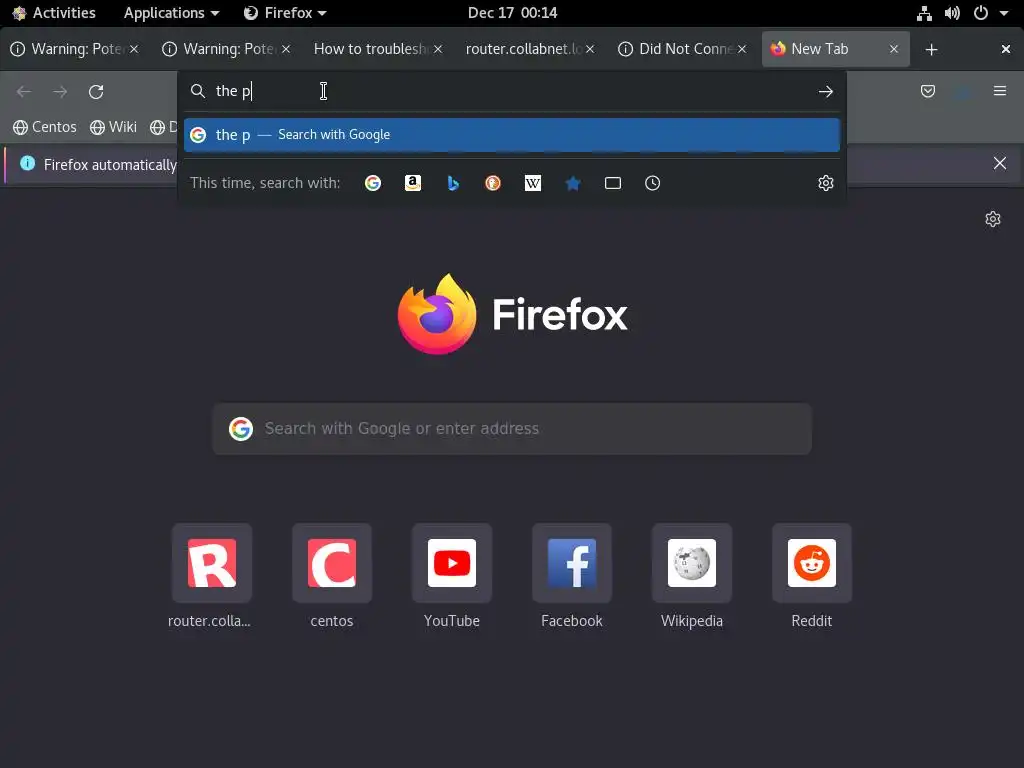
Task: Open the network status icon in top bar
Action: [924, 13]
